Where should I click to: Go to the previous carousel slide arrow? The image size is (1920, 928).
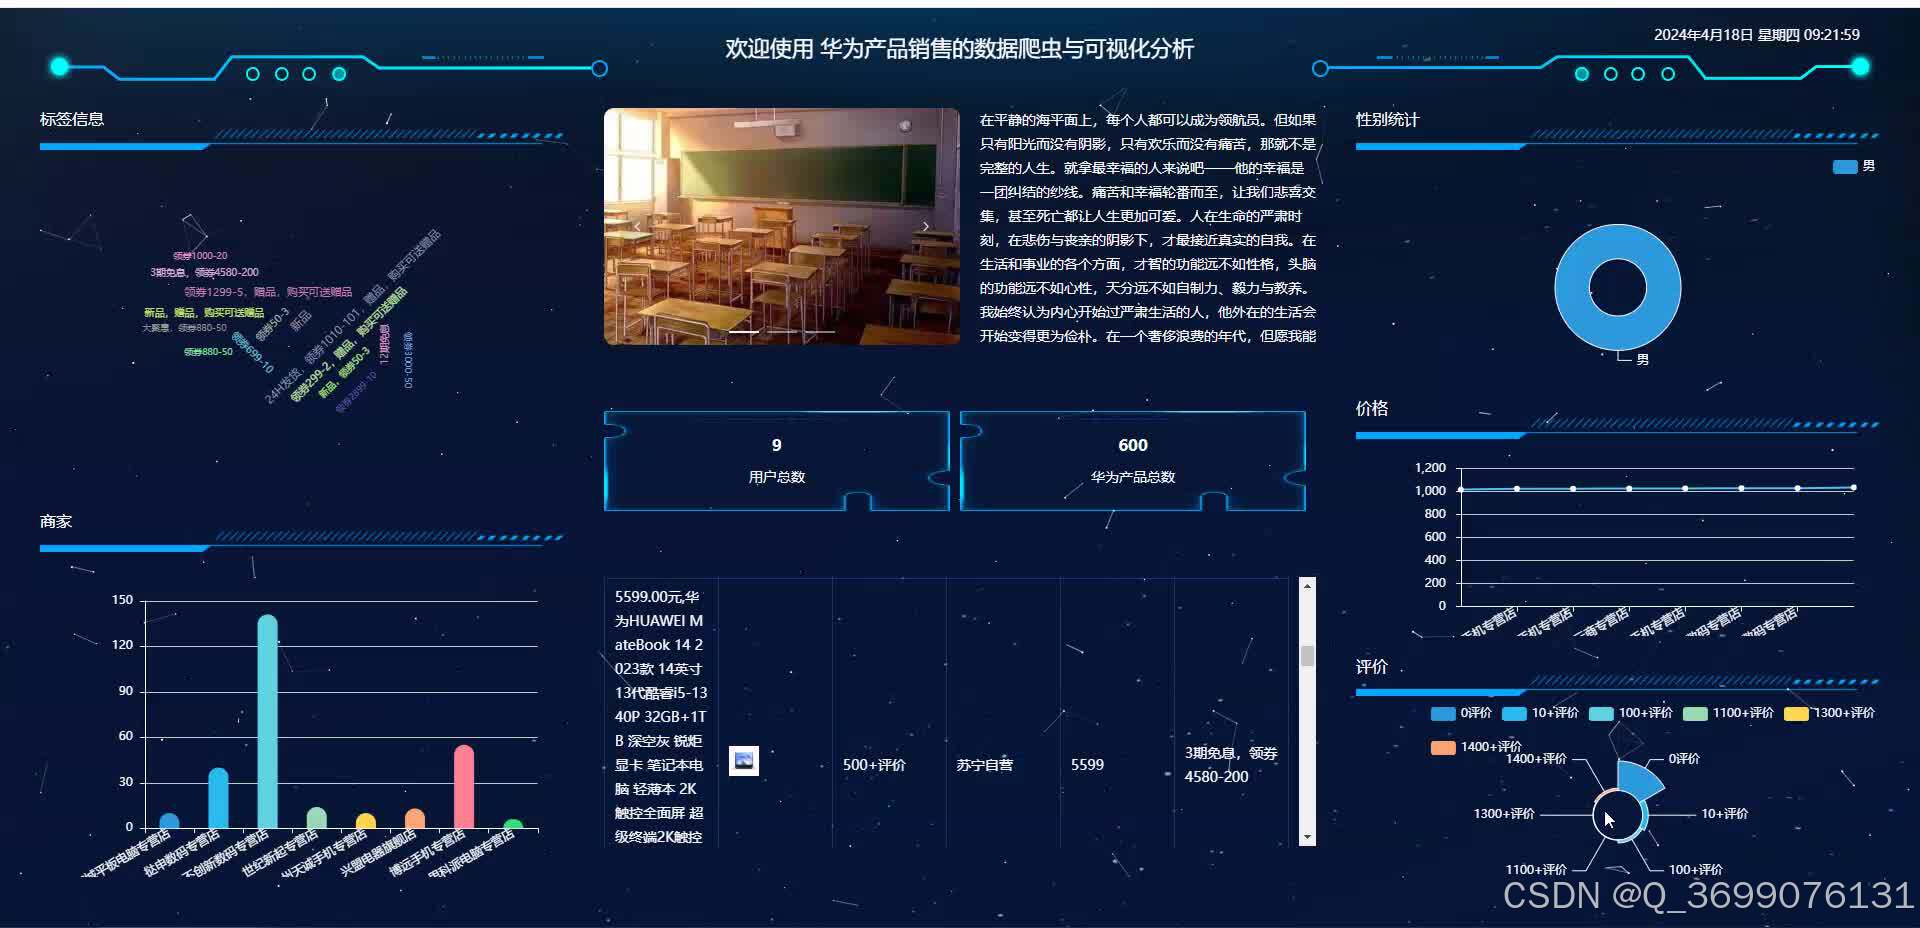pos(637,226)
